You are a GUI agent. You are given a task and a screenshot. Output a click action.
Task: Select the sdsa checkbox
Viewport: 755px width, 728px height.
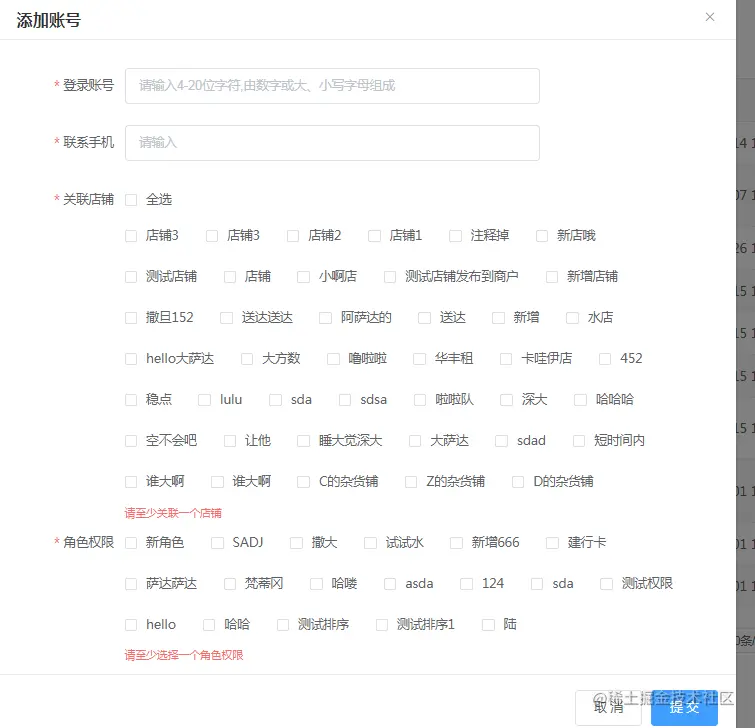click(345, 400)
